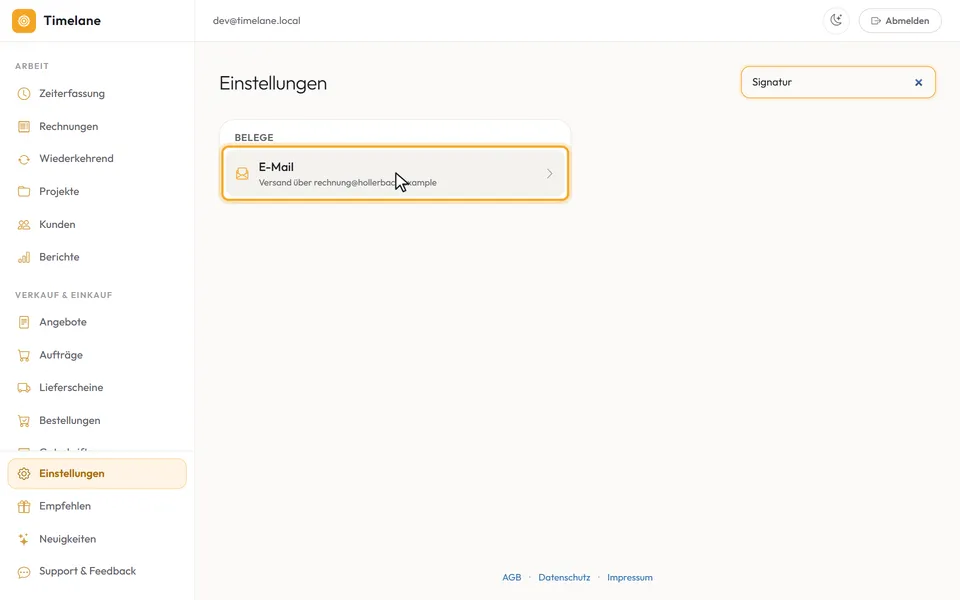The width and height of the screenshot is (960, 600).
Task: Click the E-Mail envelope icon
Action: [242, 174]
